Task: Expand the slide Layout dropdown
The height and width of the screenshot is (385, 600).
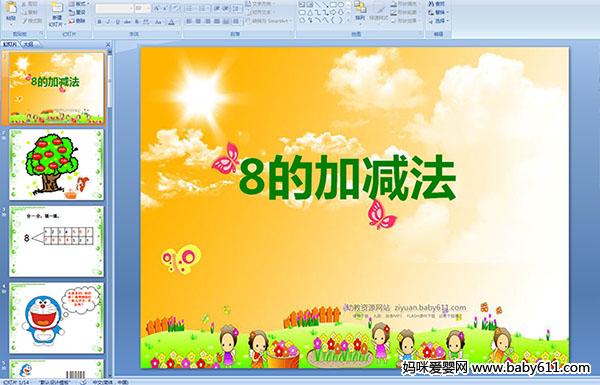Action: tap(80, 4)
